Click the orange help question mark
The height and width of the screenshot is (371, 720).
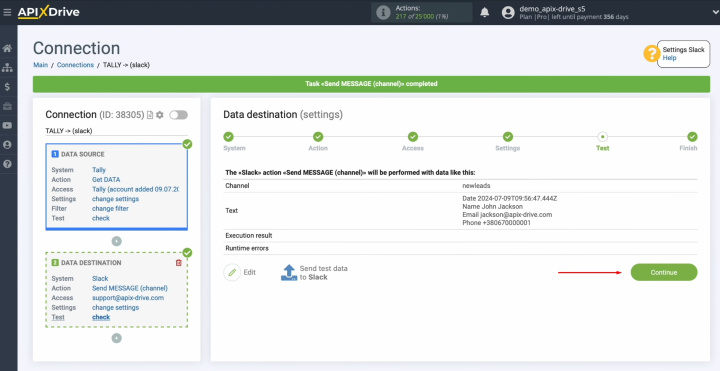pyautogui.click(x=652, y=54)
